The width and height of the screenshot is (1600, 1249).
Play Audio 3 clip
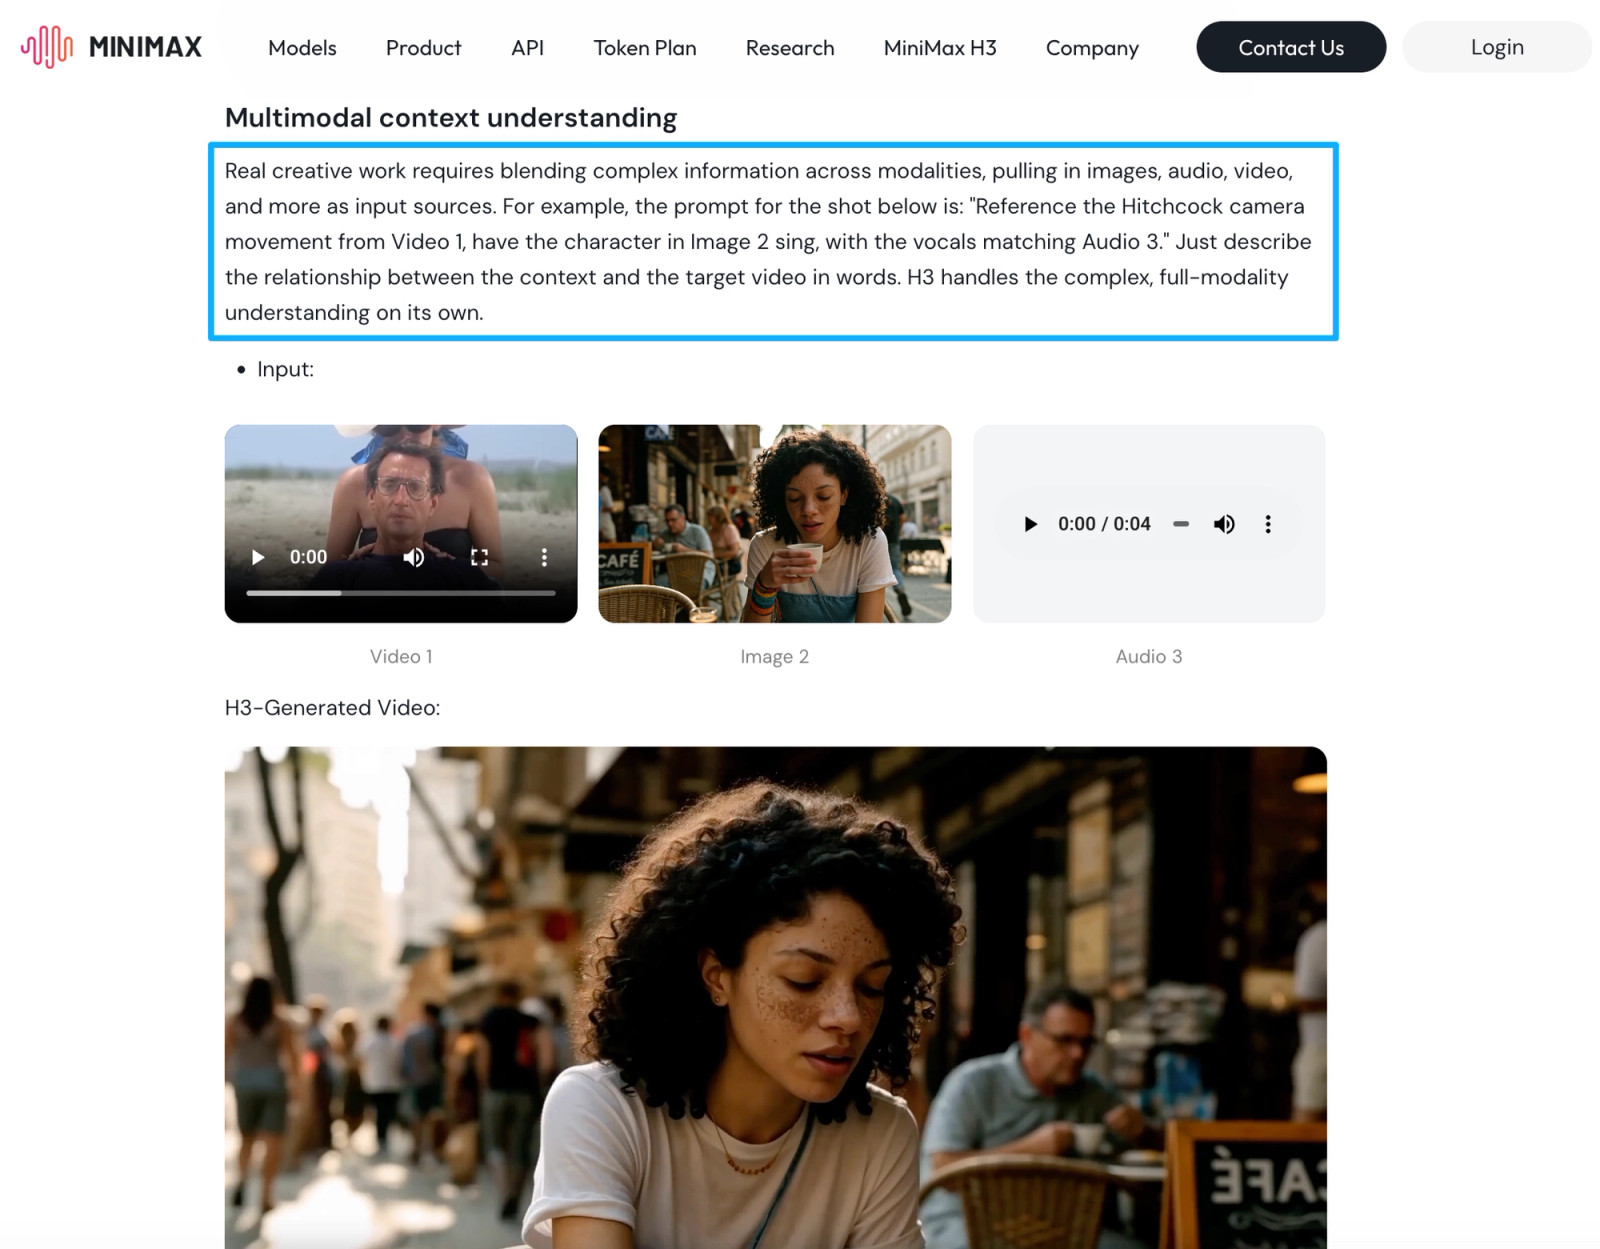1030,524
